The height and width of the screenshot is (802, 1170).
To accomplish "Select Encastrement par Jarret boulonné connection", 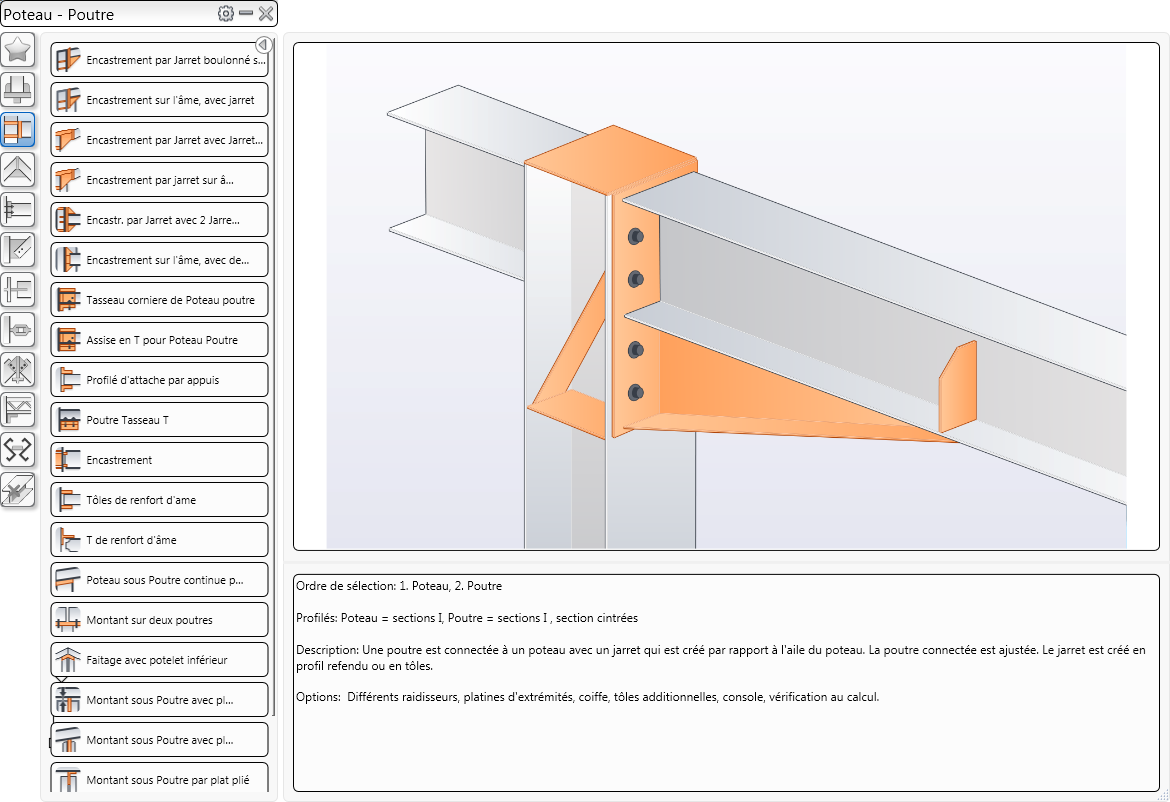I will coord(160,60).
